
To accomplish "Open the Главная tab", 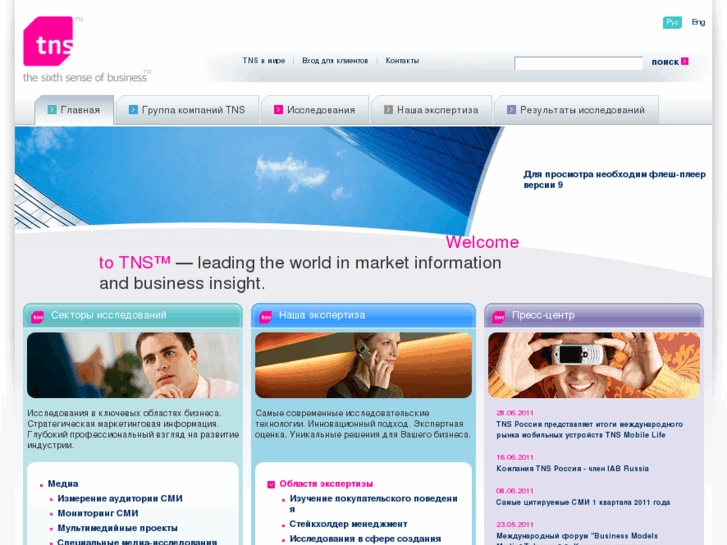I will tap(74, 110).
